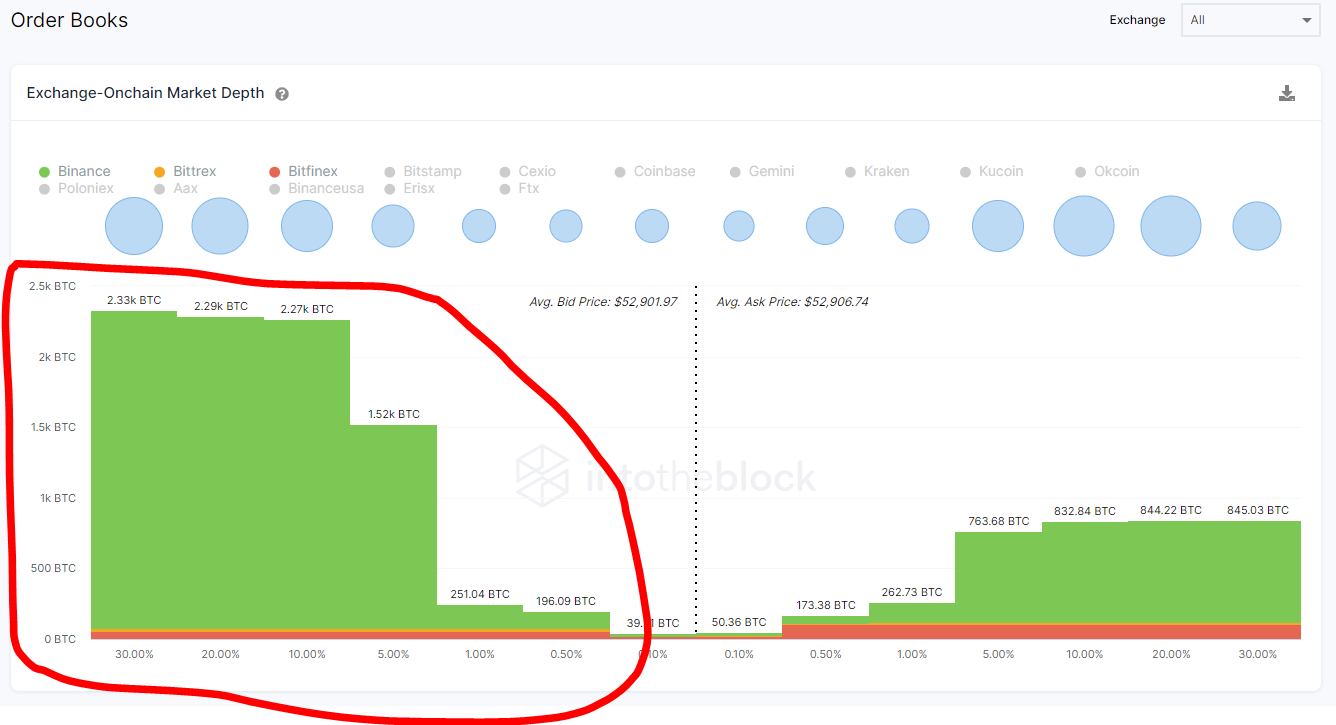
Task: Enable Gemini series in legend
Action: coord(761,171)
